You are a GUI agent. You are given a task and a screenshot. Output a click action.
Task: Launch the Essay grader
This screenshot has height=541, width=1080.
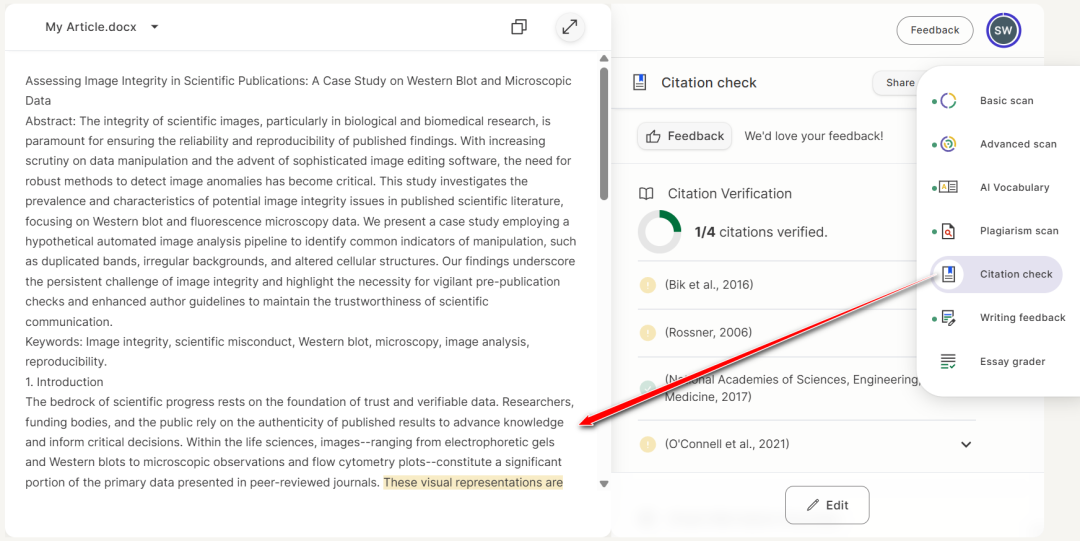point(1012,362)
